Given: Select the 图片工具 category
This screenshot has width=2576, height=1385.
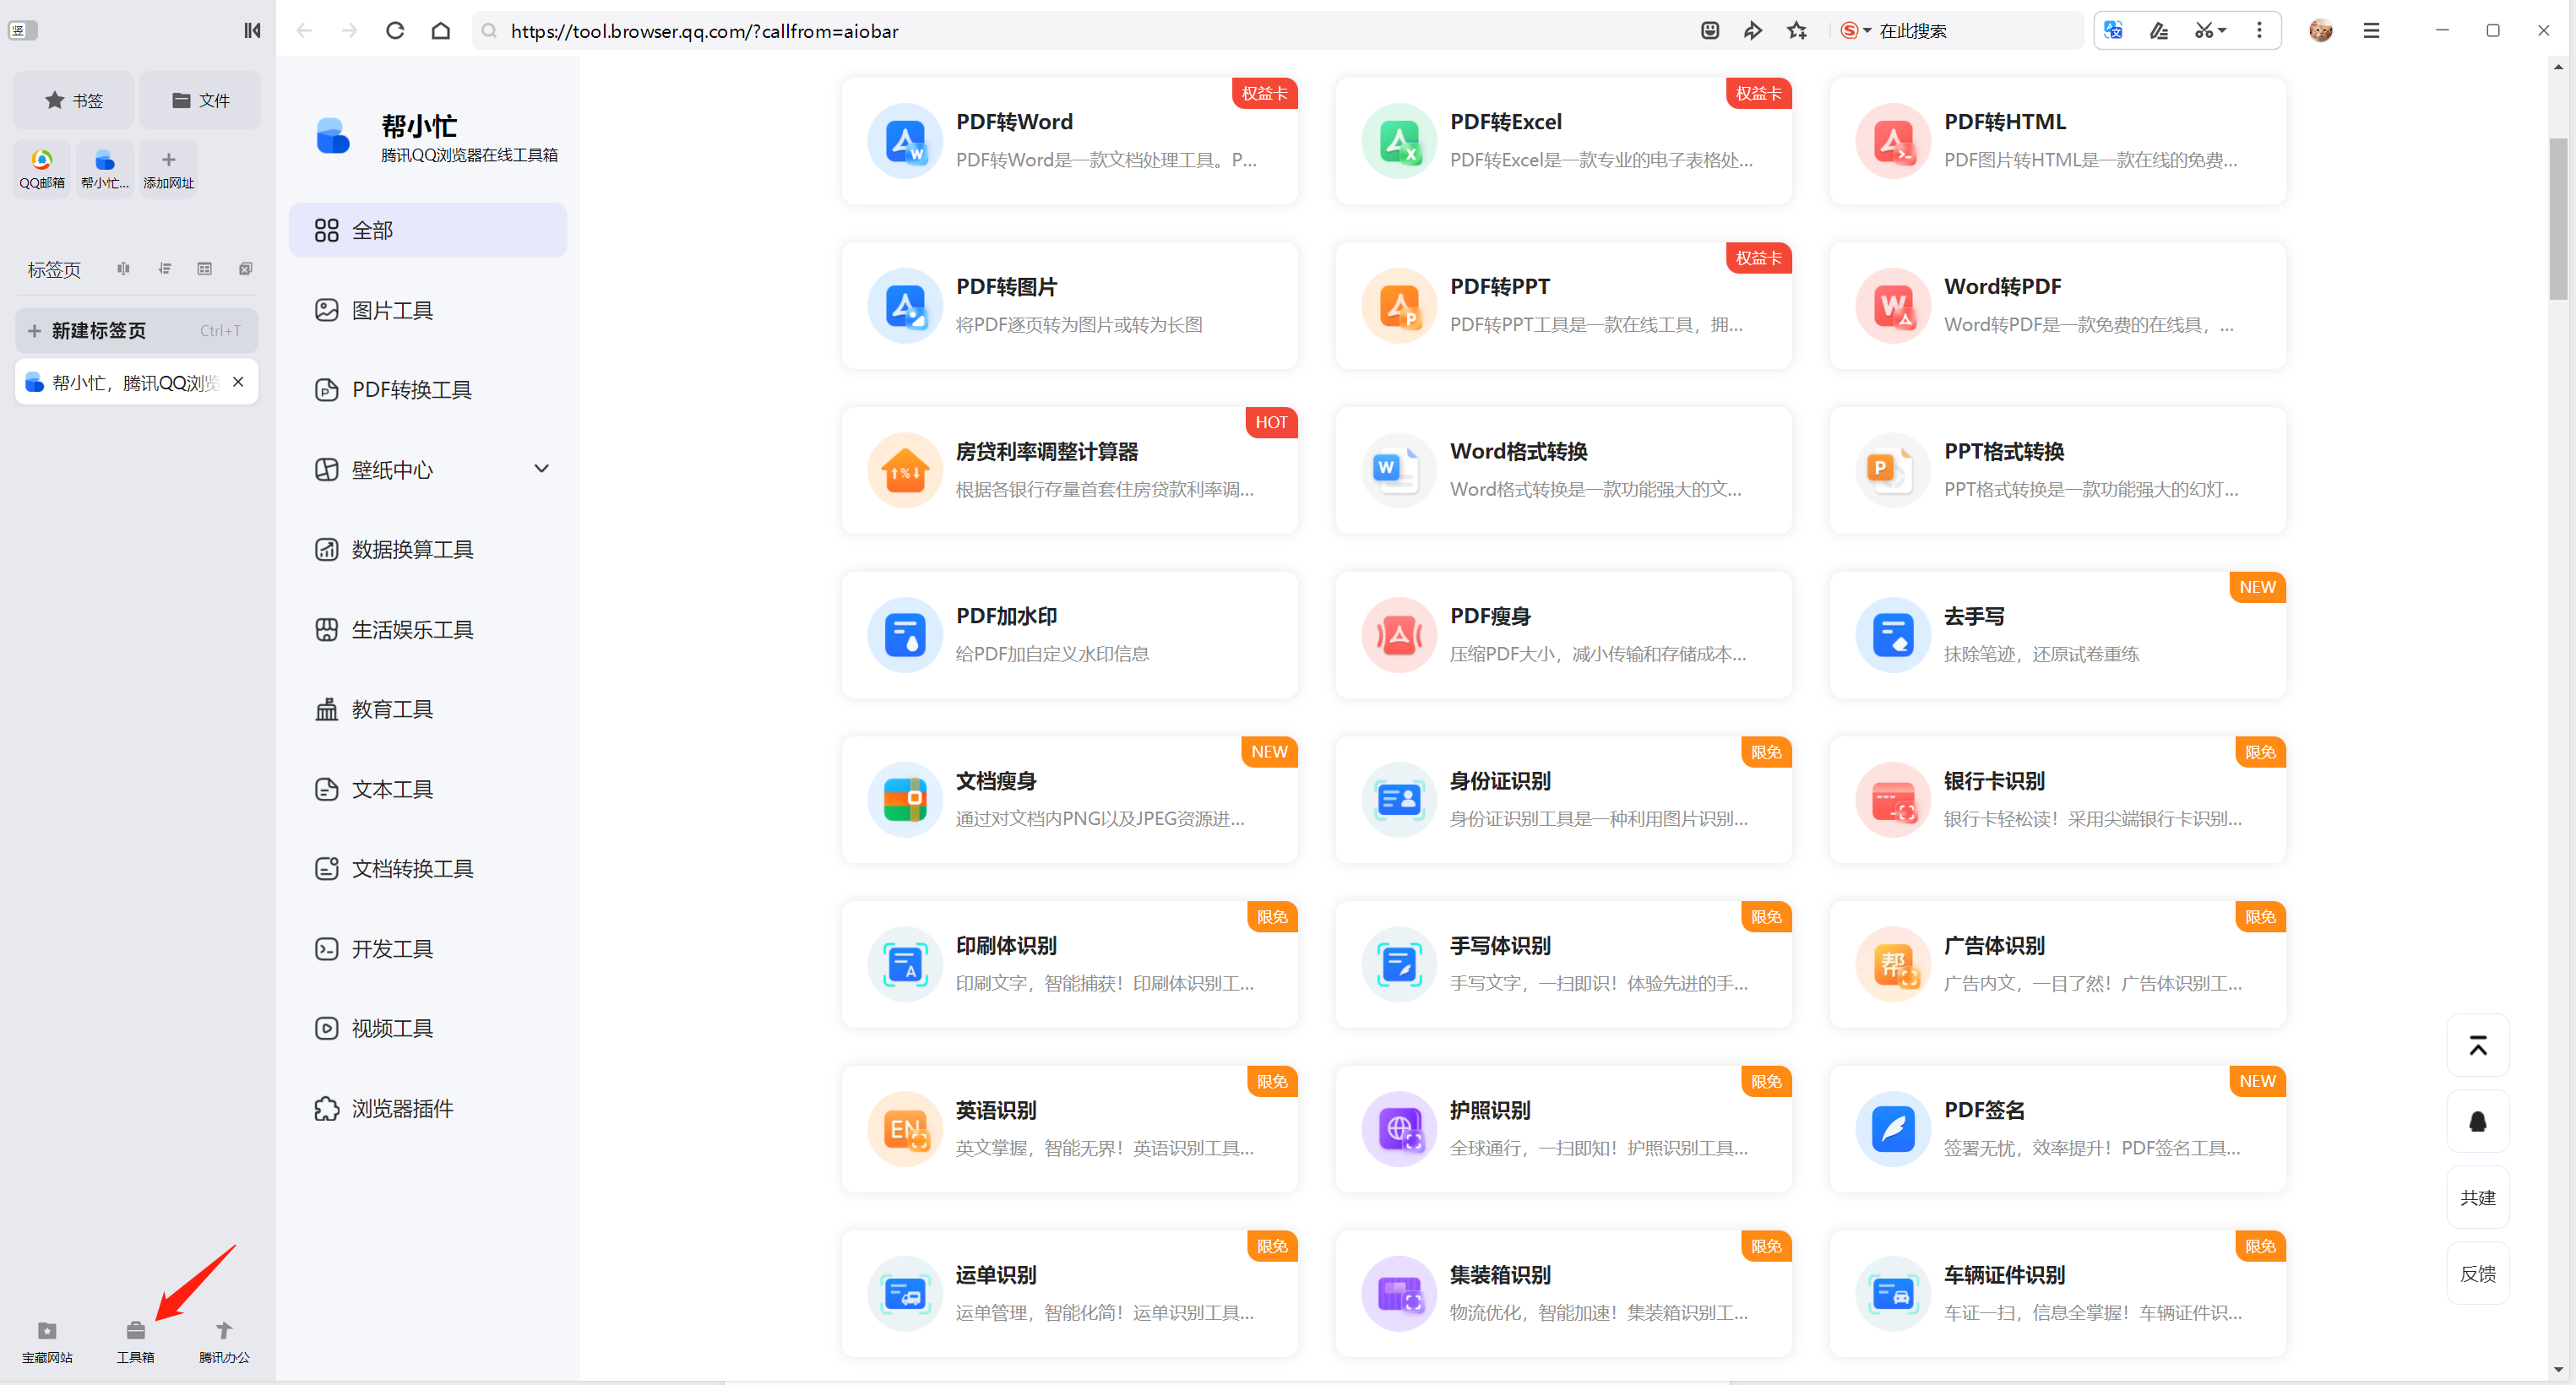Looking at the screenshot, I should (428, 310).
